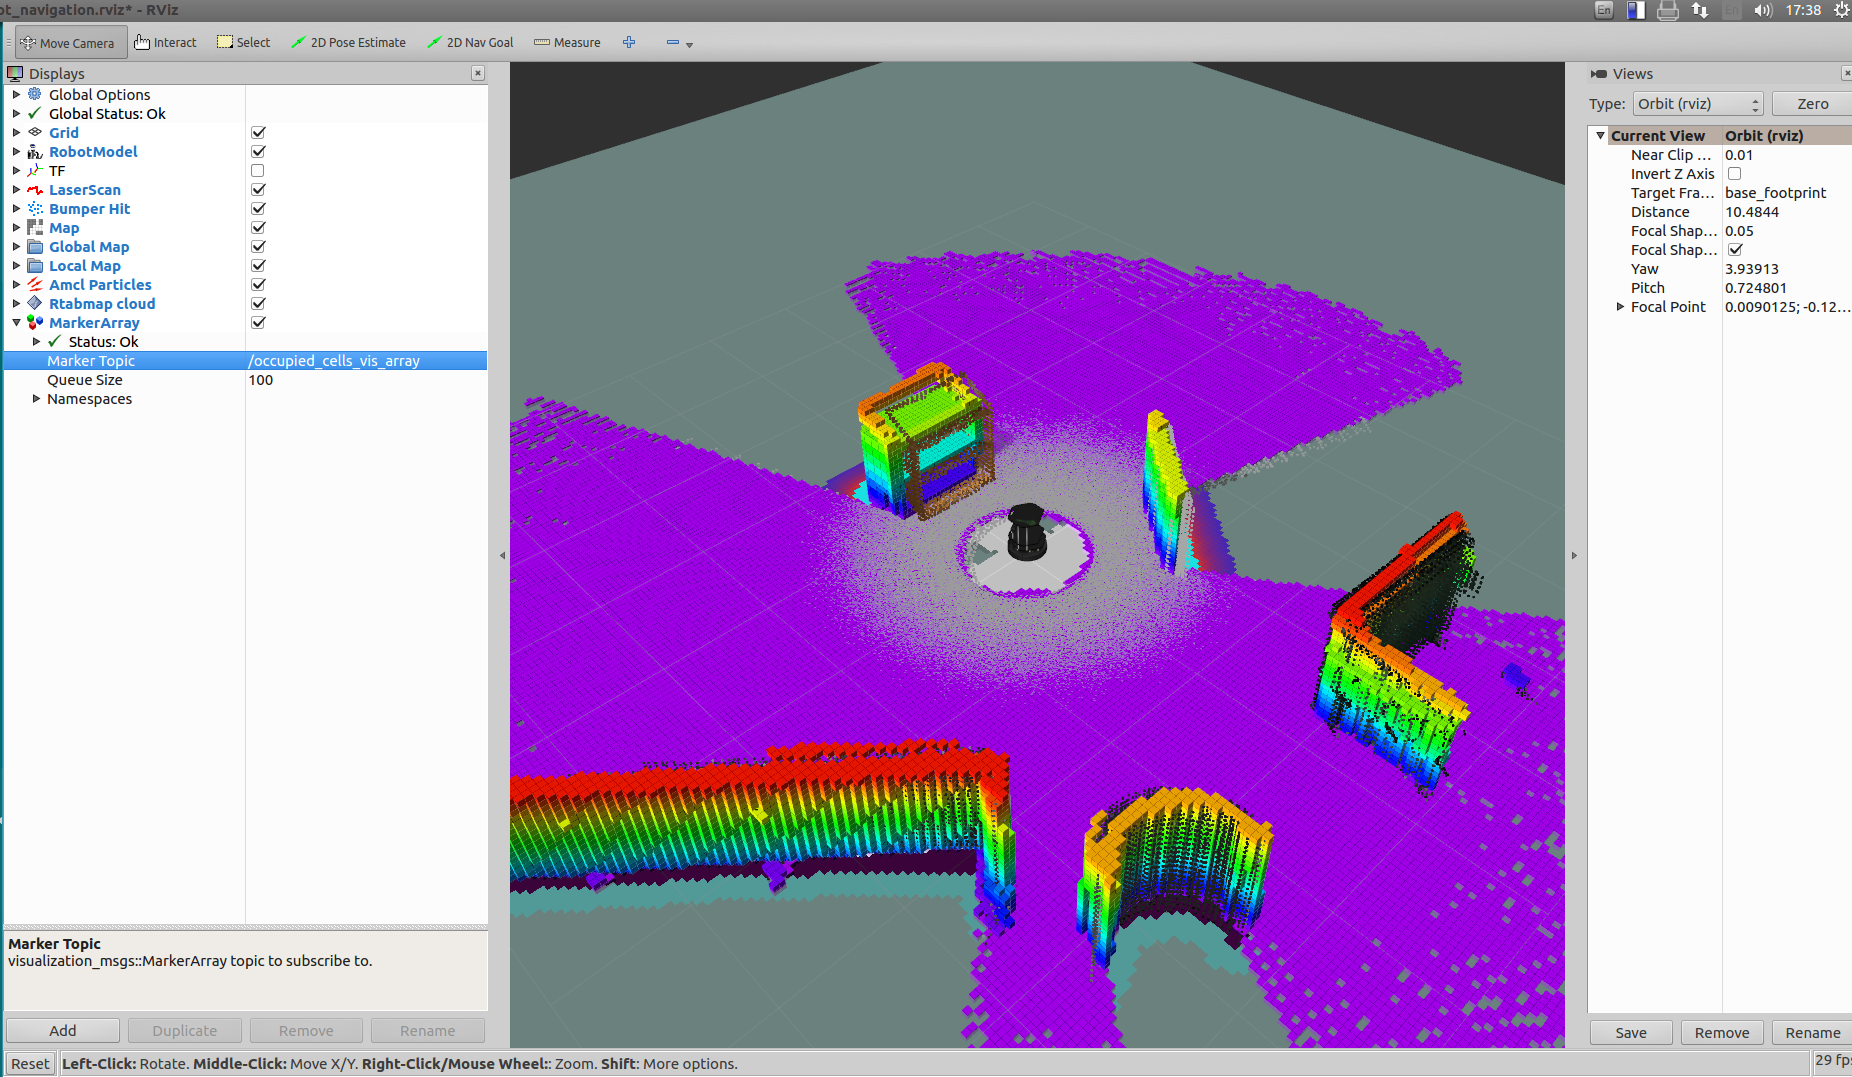Open the volume icon in system tray

[1762, 10]
